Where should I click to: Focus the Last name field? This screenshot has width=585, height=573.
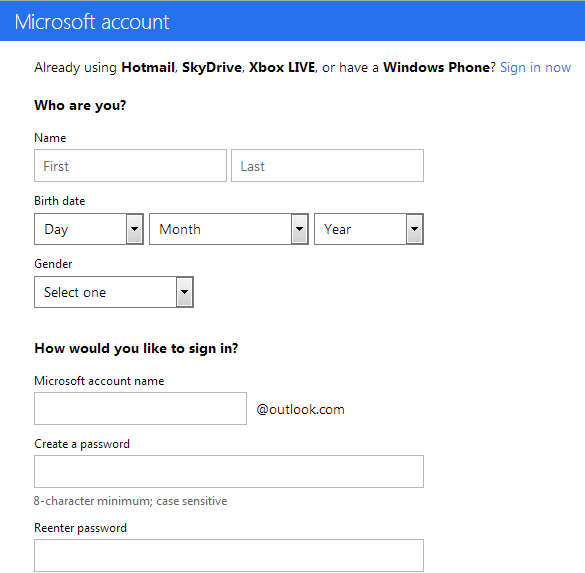tap(327, 166)
